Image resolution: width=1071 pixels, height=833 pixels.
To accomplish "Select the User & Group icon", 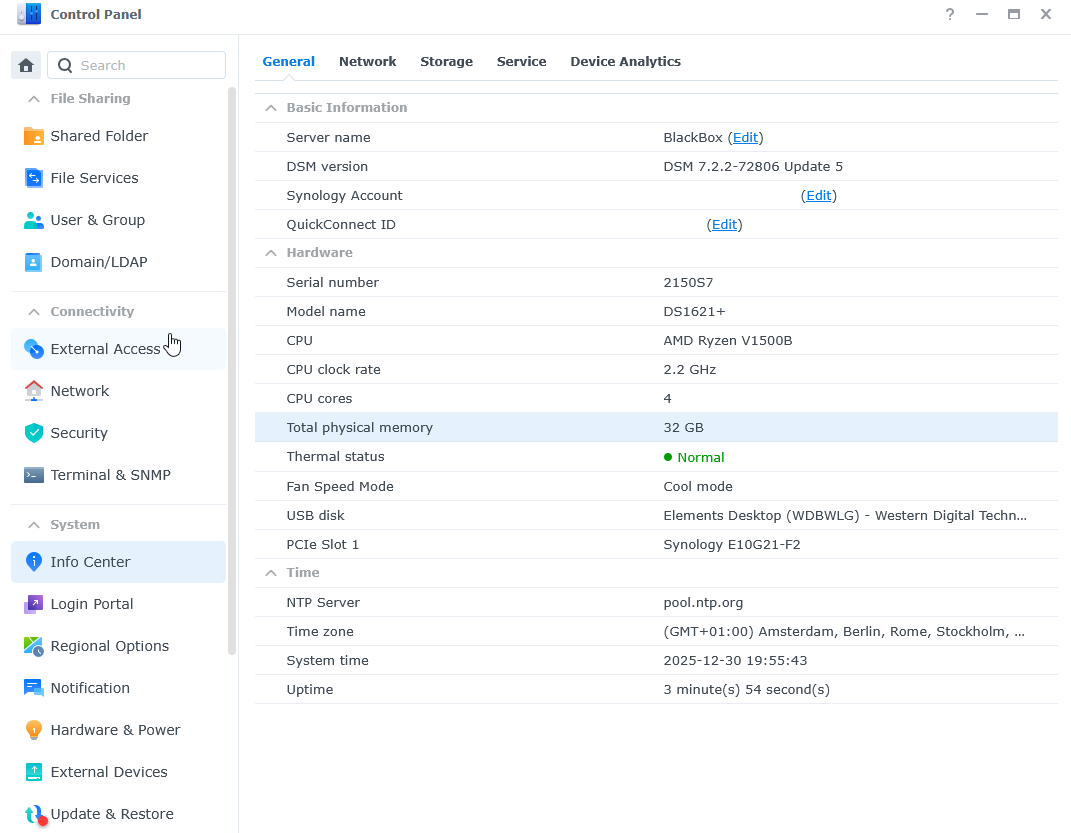I will (33, 220).
